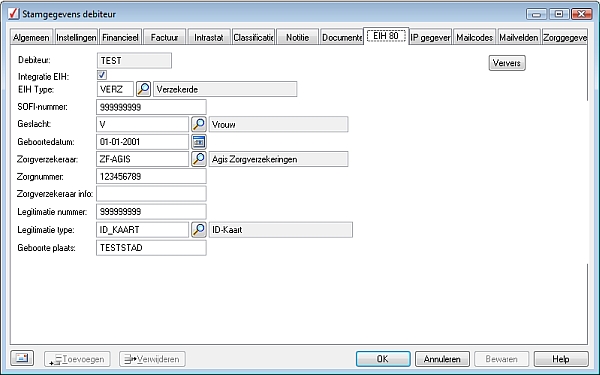Screen dimensions: 600x375
Task: Open the Classificatie tab
Action: 253,37
